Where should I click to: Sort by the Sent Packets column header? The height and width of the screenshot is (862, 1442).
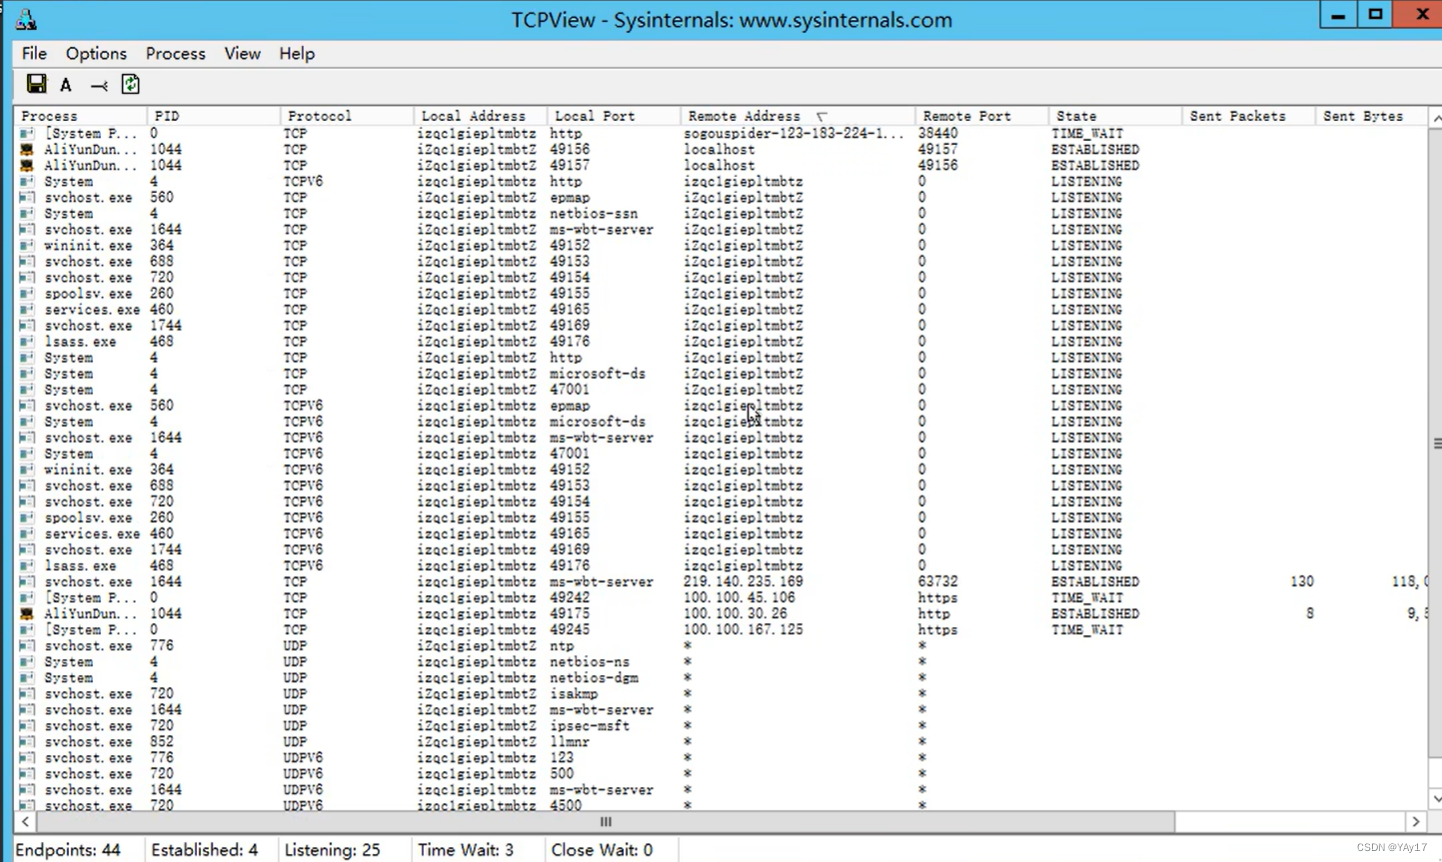1249,116
